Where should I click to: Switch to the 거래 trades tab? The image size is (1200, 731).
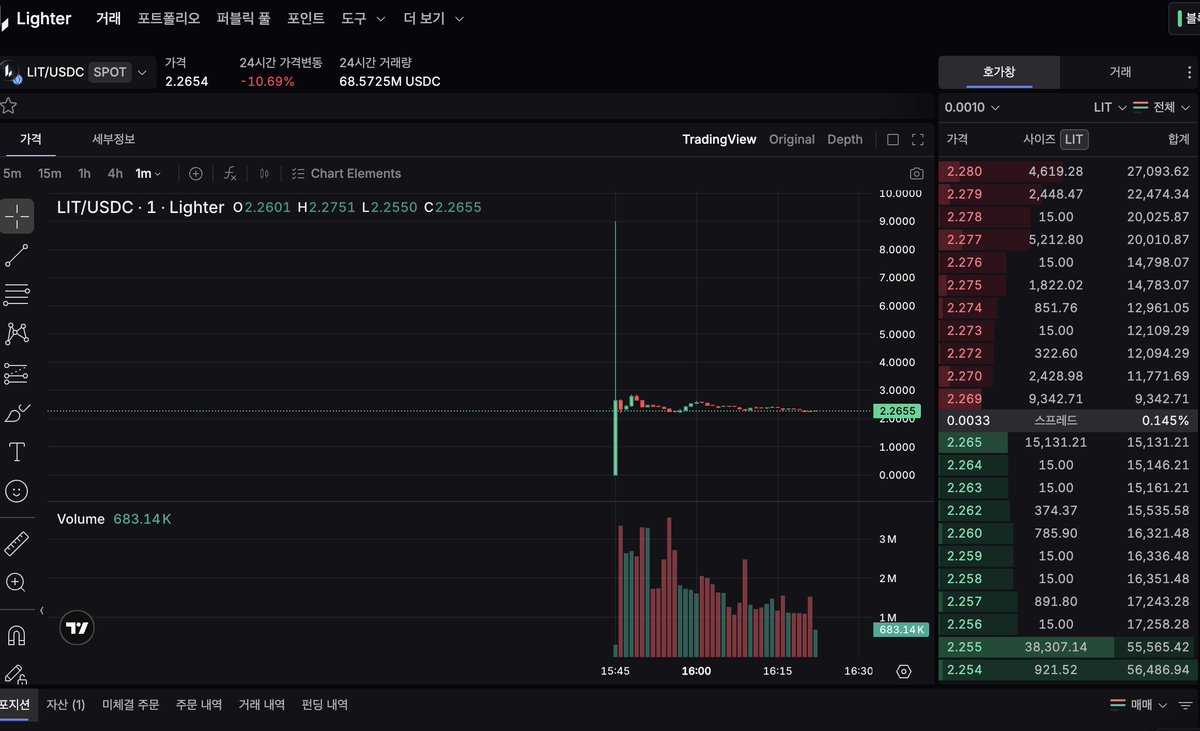point(1120,72)
